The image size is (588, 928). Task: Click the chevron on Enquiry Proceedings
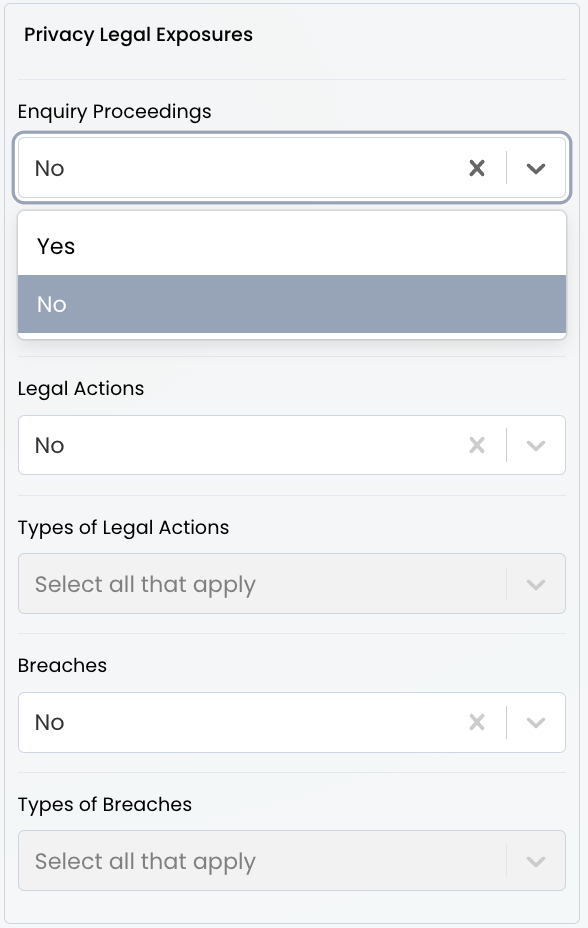pyautogui.click(x=536, y=168)
